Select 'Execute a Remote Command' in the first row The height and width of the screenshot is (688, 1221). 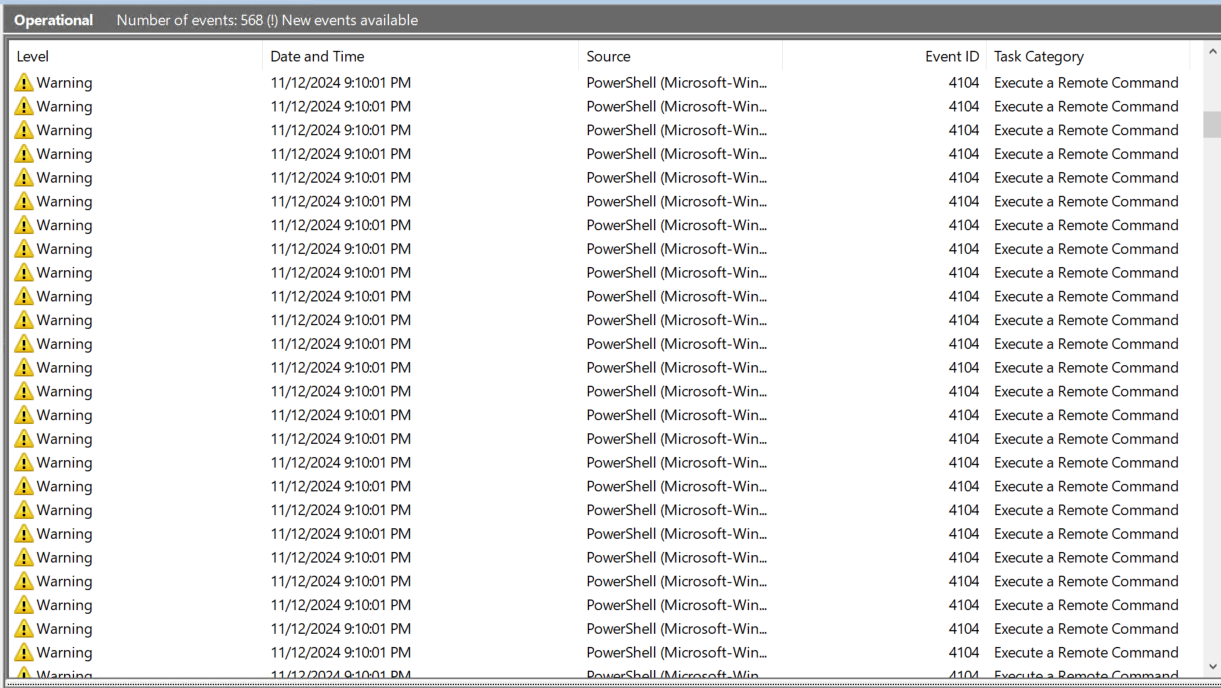tap(1086, 83)
